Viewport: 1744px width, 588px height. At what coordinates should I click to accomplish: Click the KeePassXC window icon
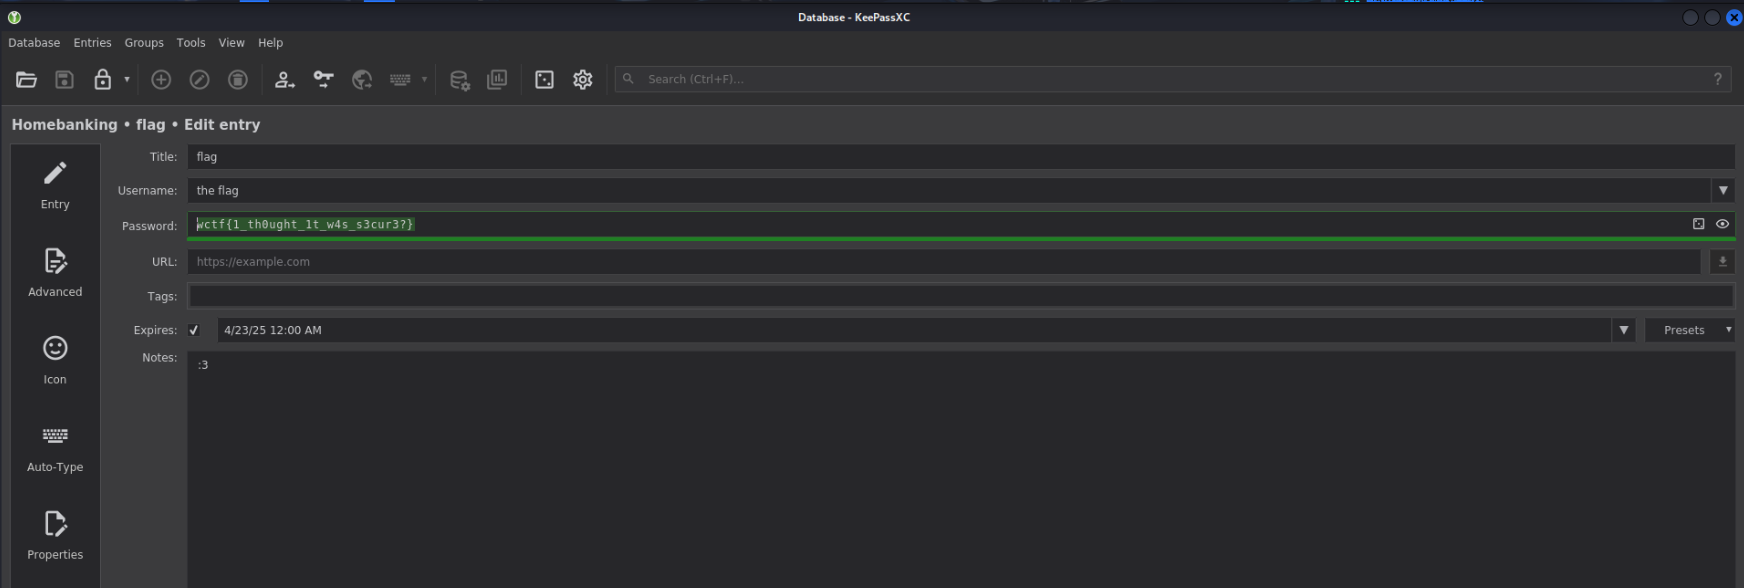[14, 17]
